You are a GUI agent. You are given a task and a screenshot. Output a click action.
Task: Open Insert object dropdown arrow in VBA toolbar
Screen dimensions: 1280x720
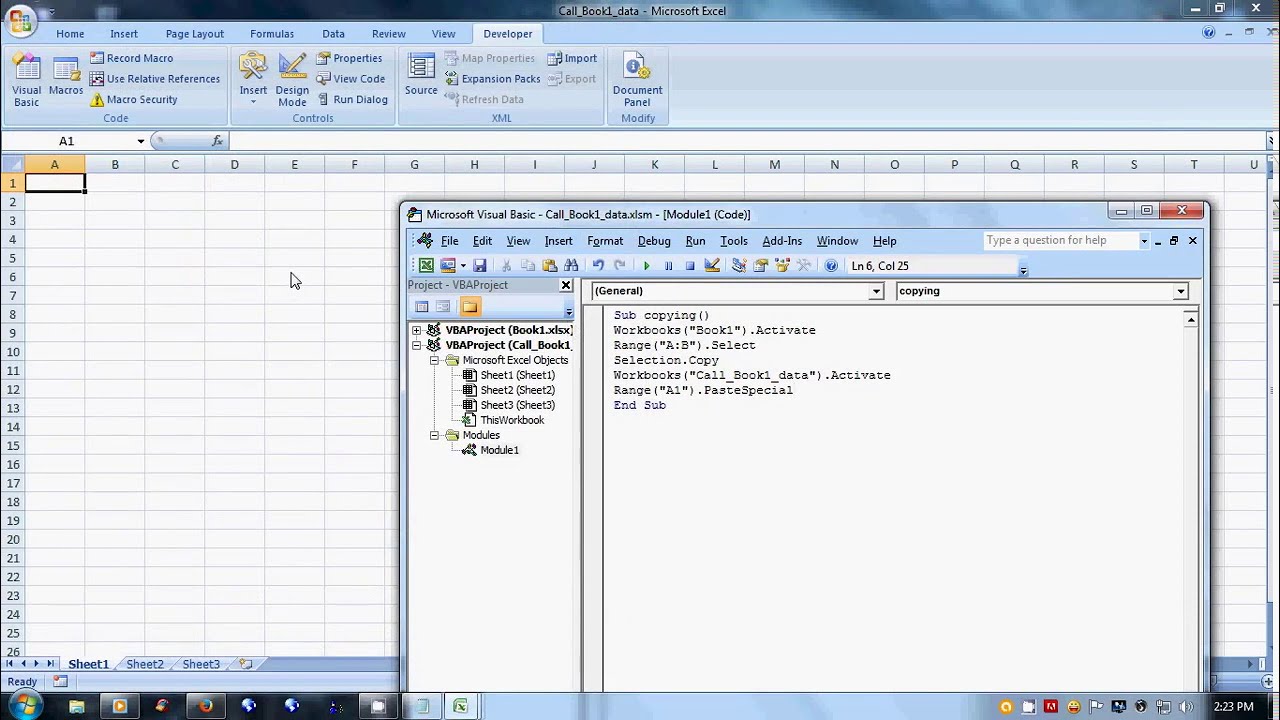tap(462, 266)
